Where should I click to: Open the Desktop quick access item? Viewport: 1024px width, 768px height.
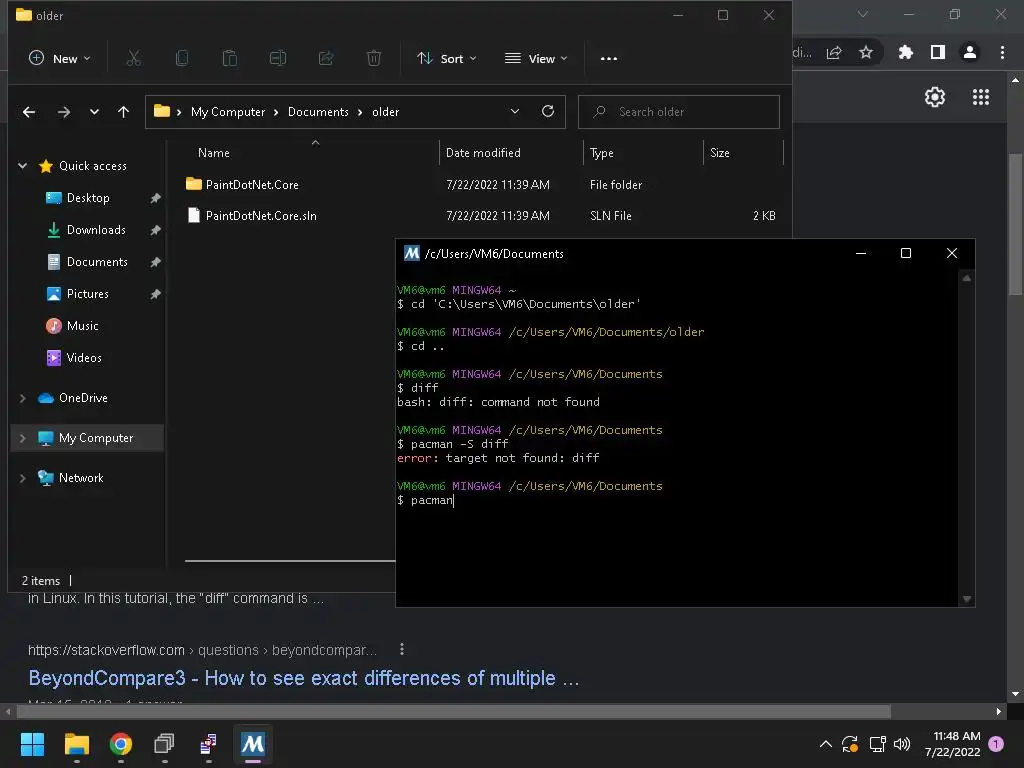88,198
